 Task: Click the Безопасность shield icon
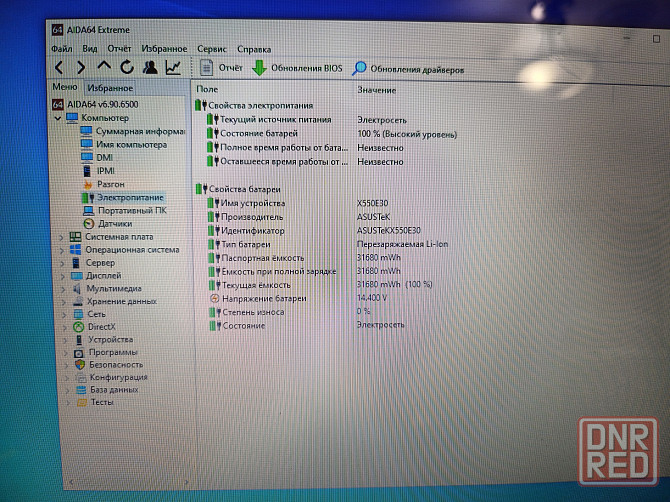[x=80, y=364]
